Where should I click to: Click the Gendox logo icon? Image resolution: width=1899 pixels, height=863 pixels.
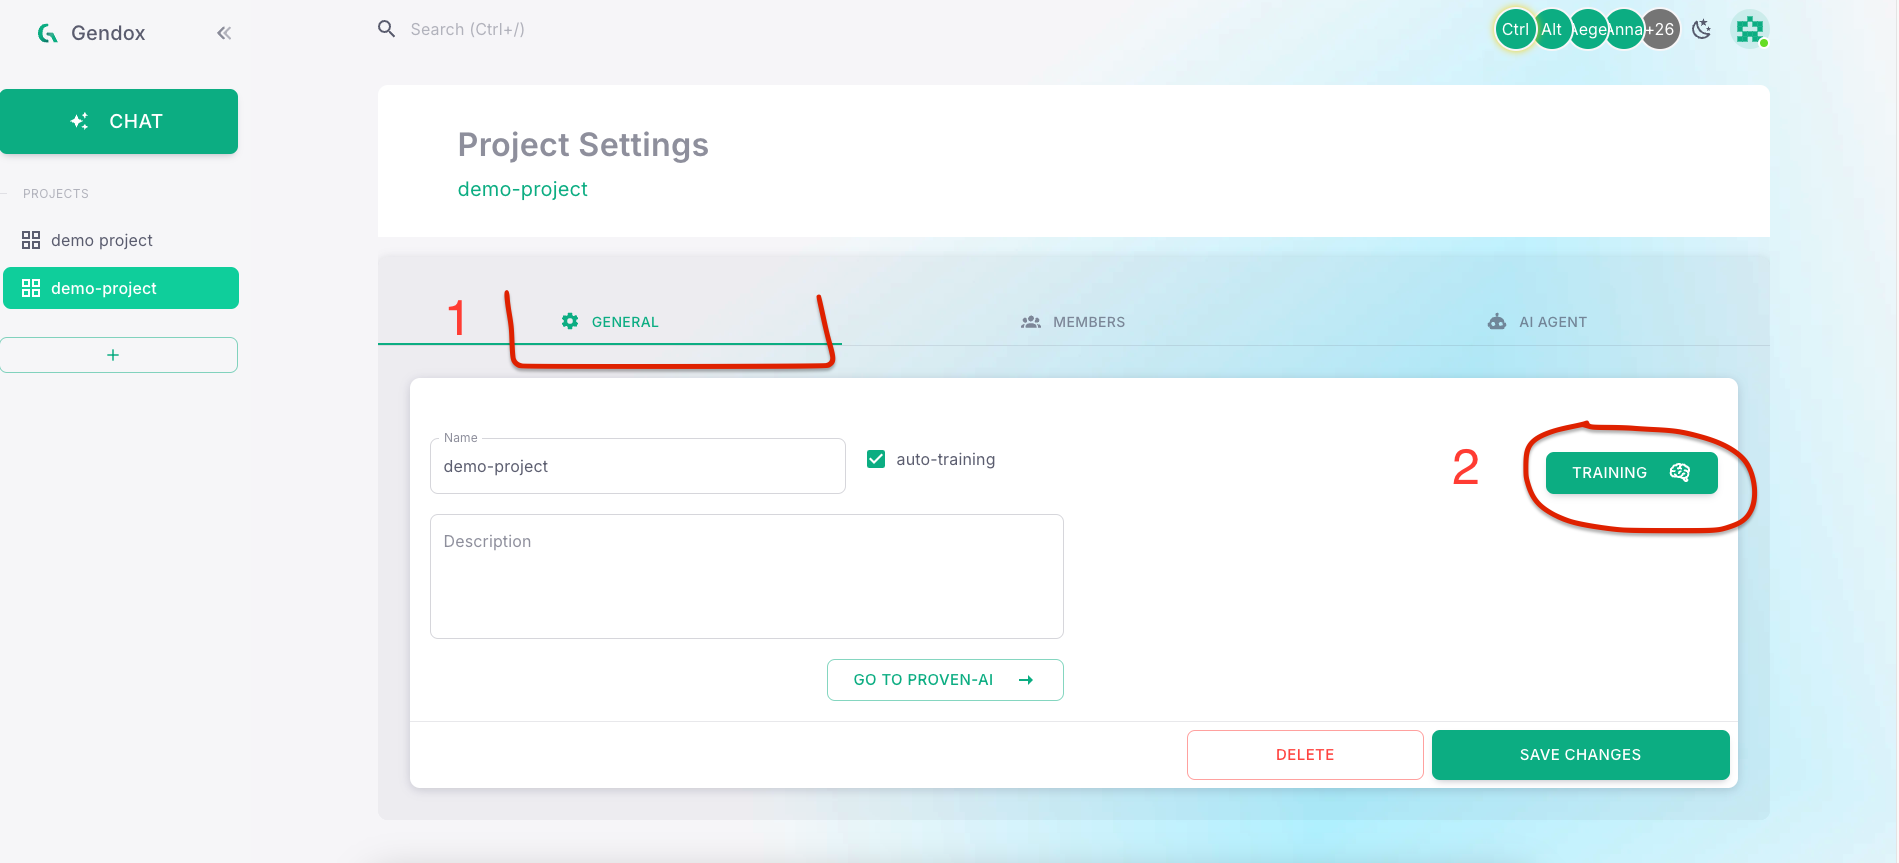[x=47, y=33]
